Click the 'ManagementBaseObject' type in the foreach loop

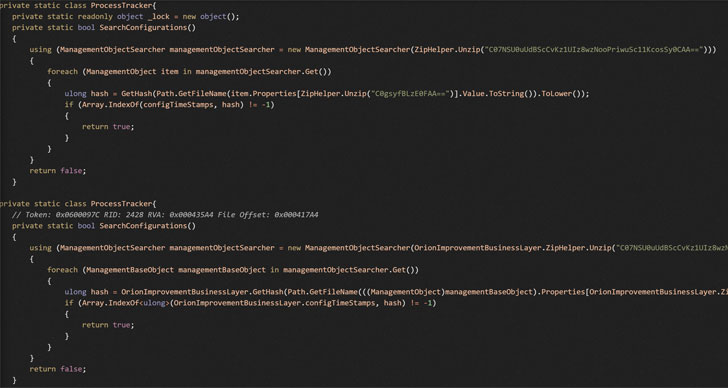[x=130, y=270]
